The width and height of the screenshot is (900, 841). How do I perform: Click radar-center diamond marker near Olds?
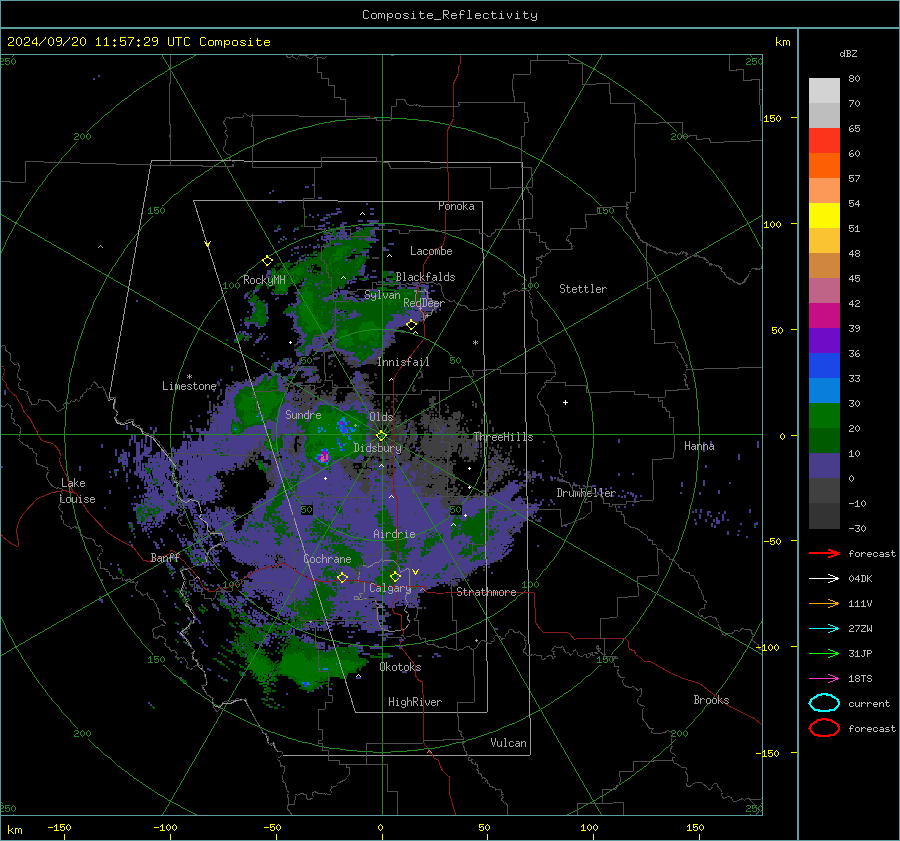[381, 436]
